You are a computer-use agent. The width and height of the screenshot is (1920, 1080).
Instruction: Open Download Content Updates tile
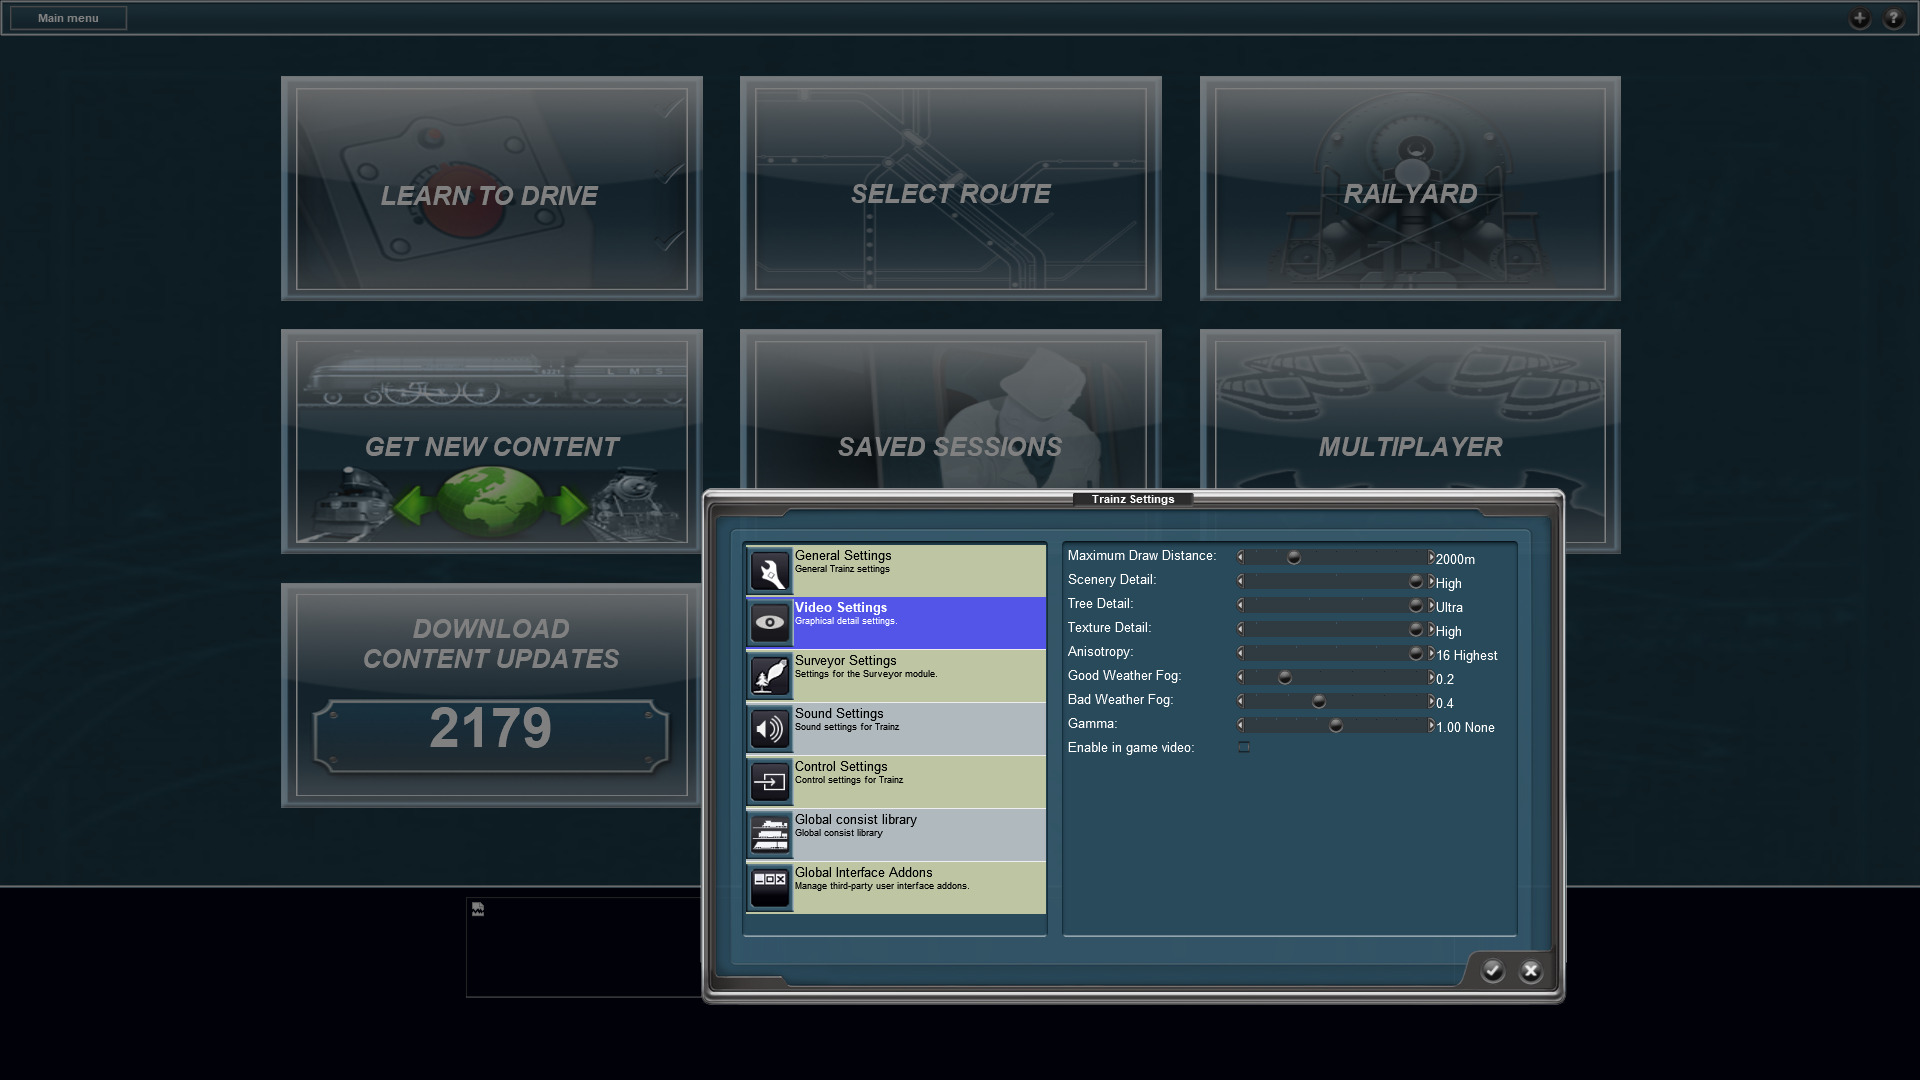pos(491,695)
